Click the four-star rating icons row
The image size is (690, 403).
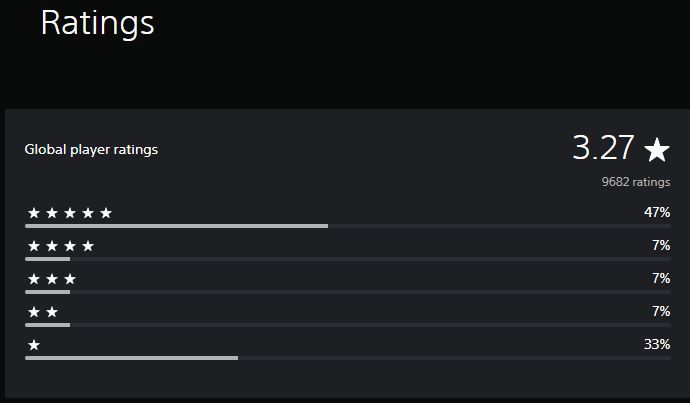pyautogui.click(x=61, y=246)
